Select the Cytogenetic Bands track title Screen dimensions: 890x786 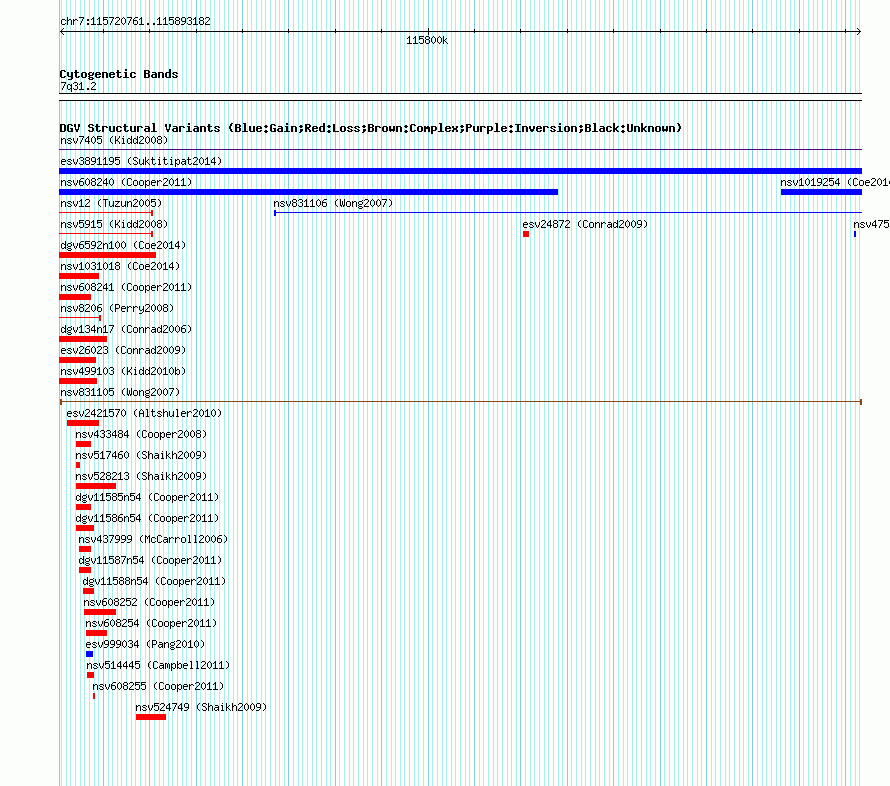[x=119, y=74]
